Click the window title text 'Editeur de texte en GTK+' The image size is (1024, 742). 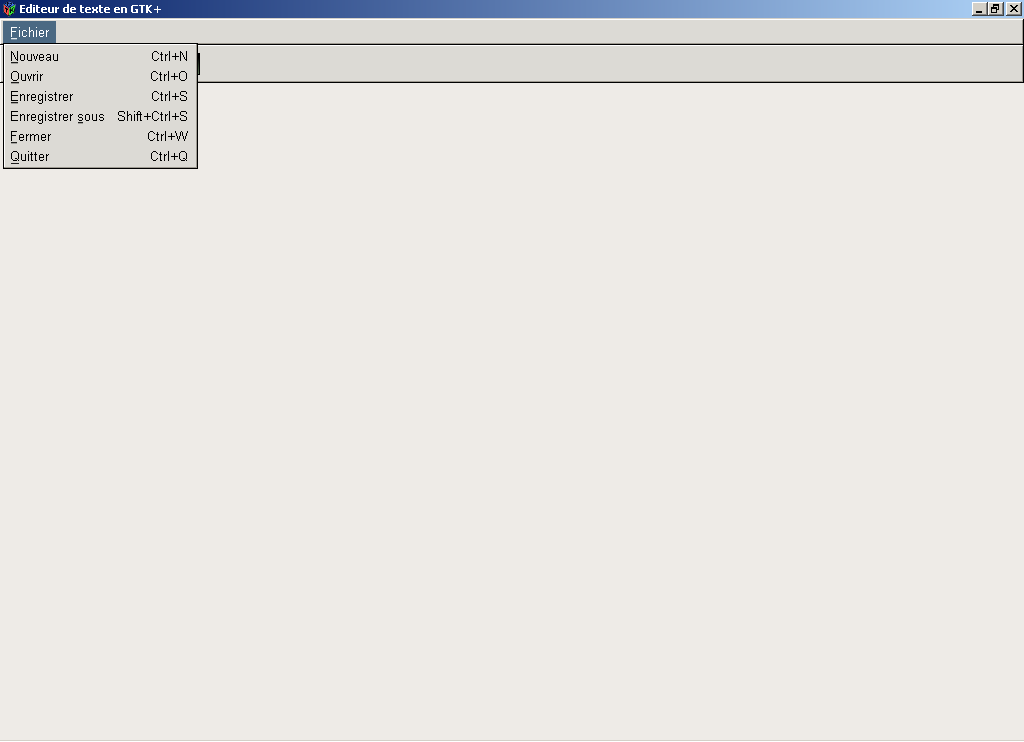(90, 9)
